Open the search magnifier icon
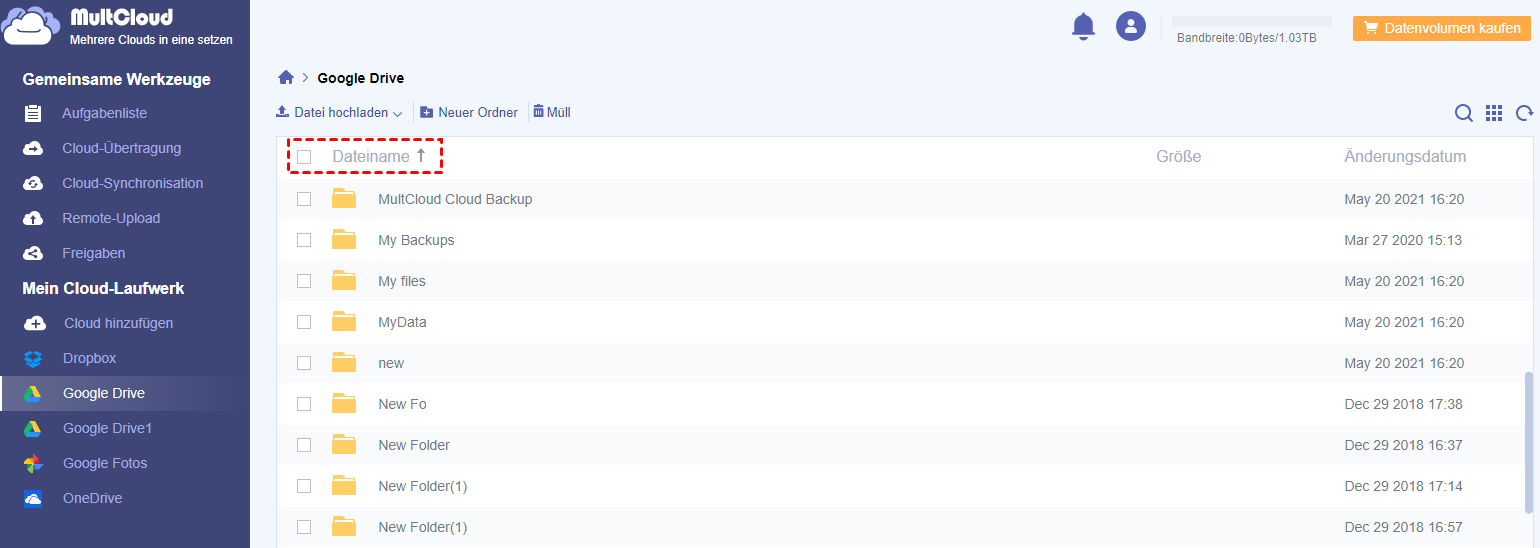 (1463, 113)
